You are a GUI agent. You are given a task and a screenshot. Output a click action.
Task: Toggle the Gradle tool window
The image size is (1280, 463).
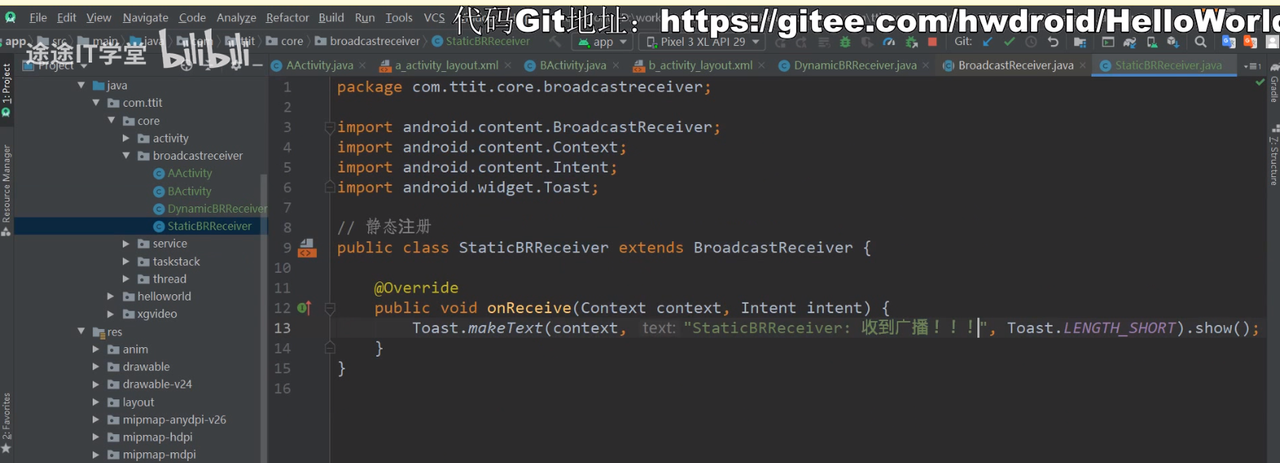point(1273,85)
